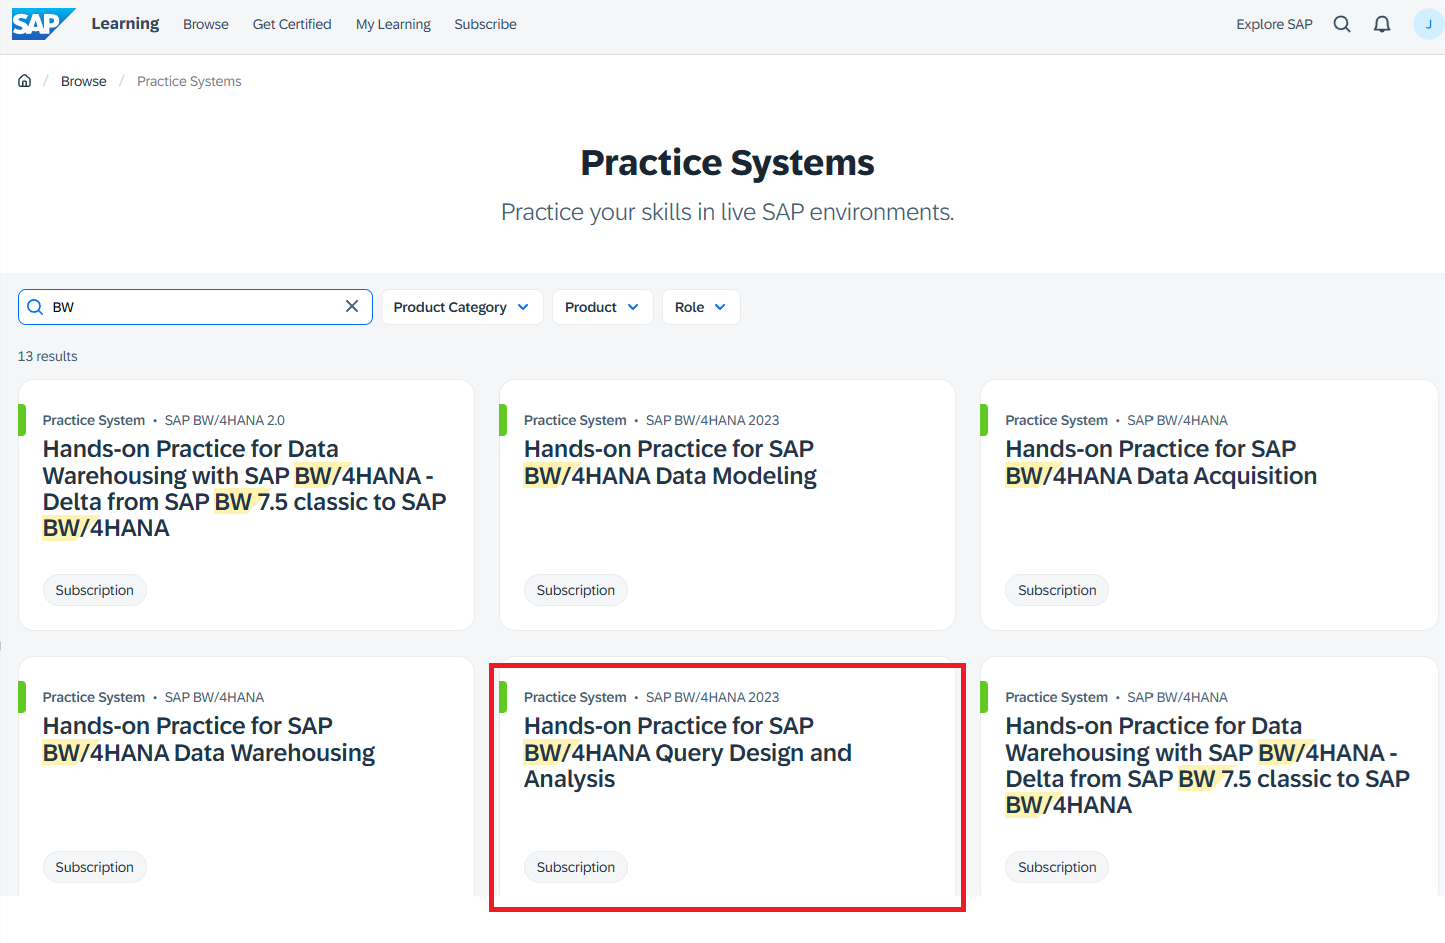1445x943 pixels.
Task: Click the Browse breadcrumb link
Action: (x=84, y=81)
